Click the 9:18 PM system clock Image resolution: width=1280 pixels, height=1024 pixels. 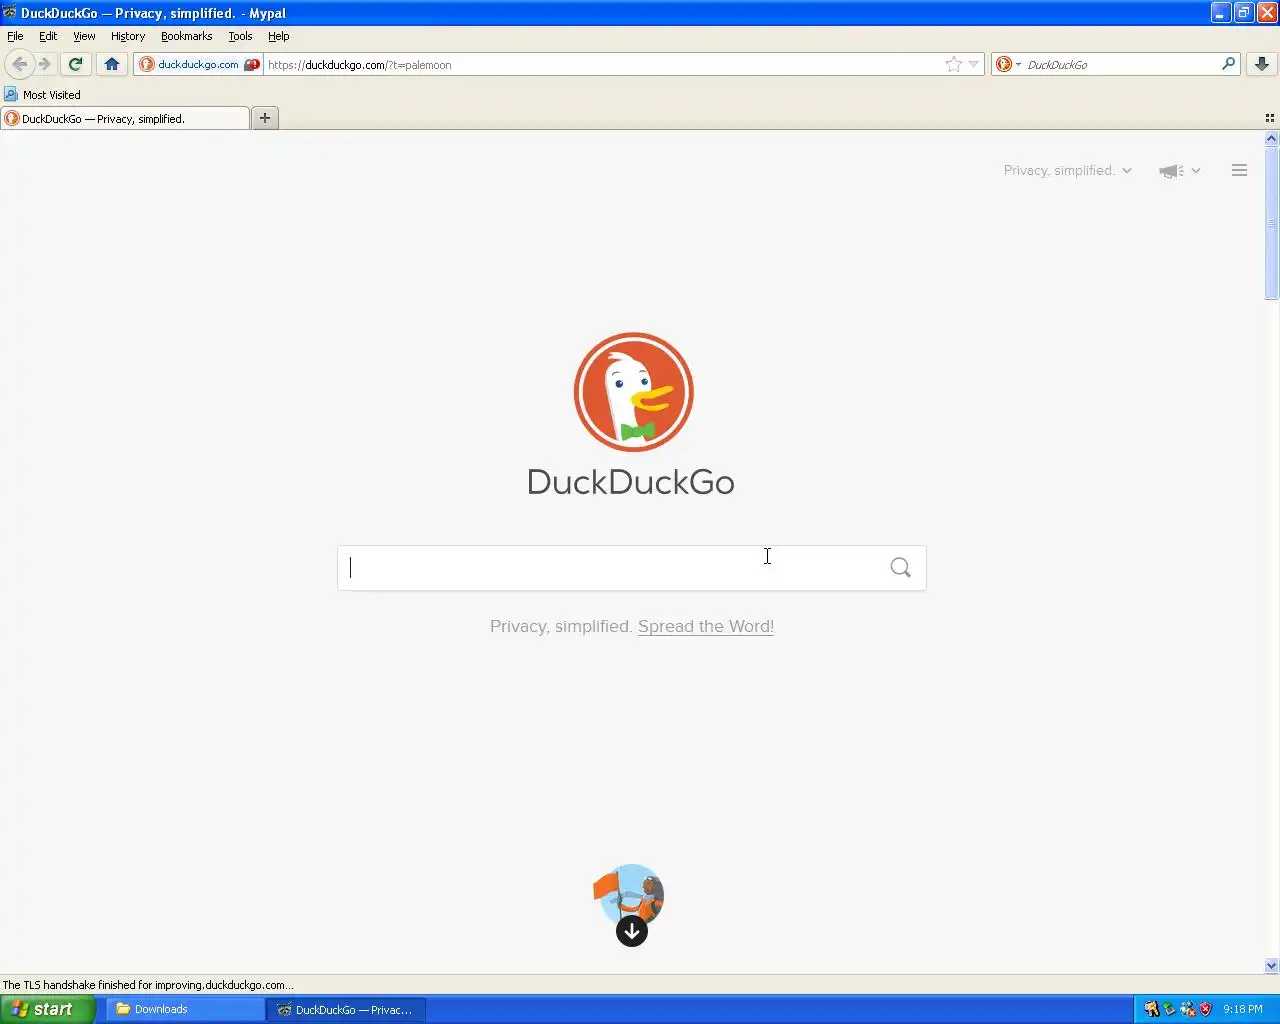click(1243, 1009)
